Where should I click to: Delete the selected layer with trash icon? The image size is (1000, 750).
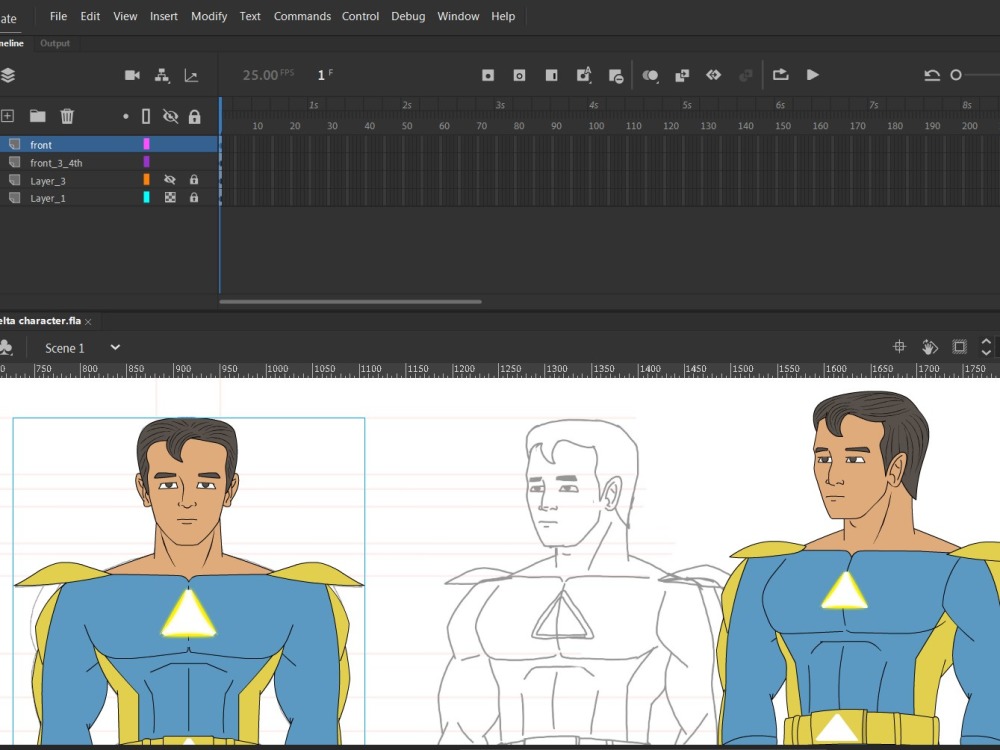click(x=67, y=115)
